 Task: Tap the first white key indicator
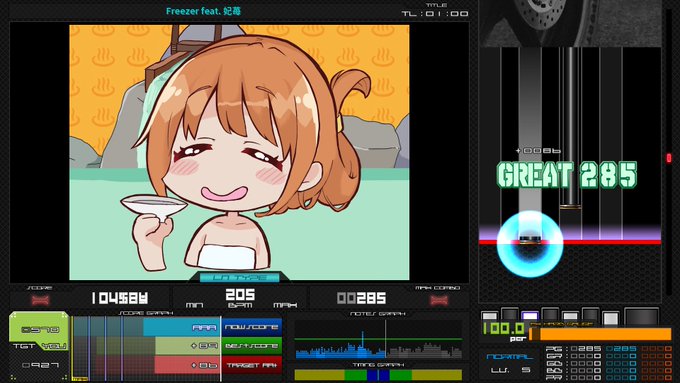(489, 316)
